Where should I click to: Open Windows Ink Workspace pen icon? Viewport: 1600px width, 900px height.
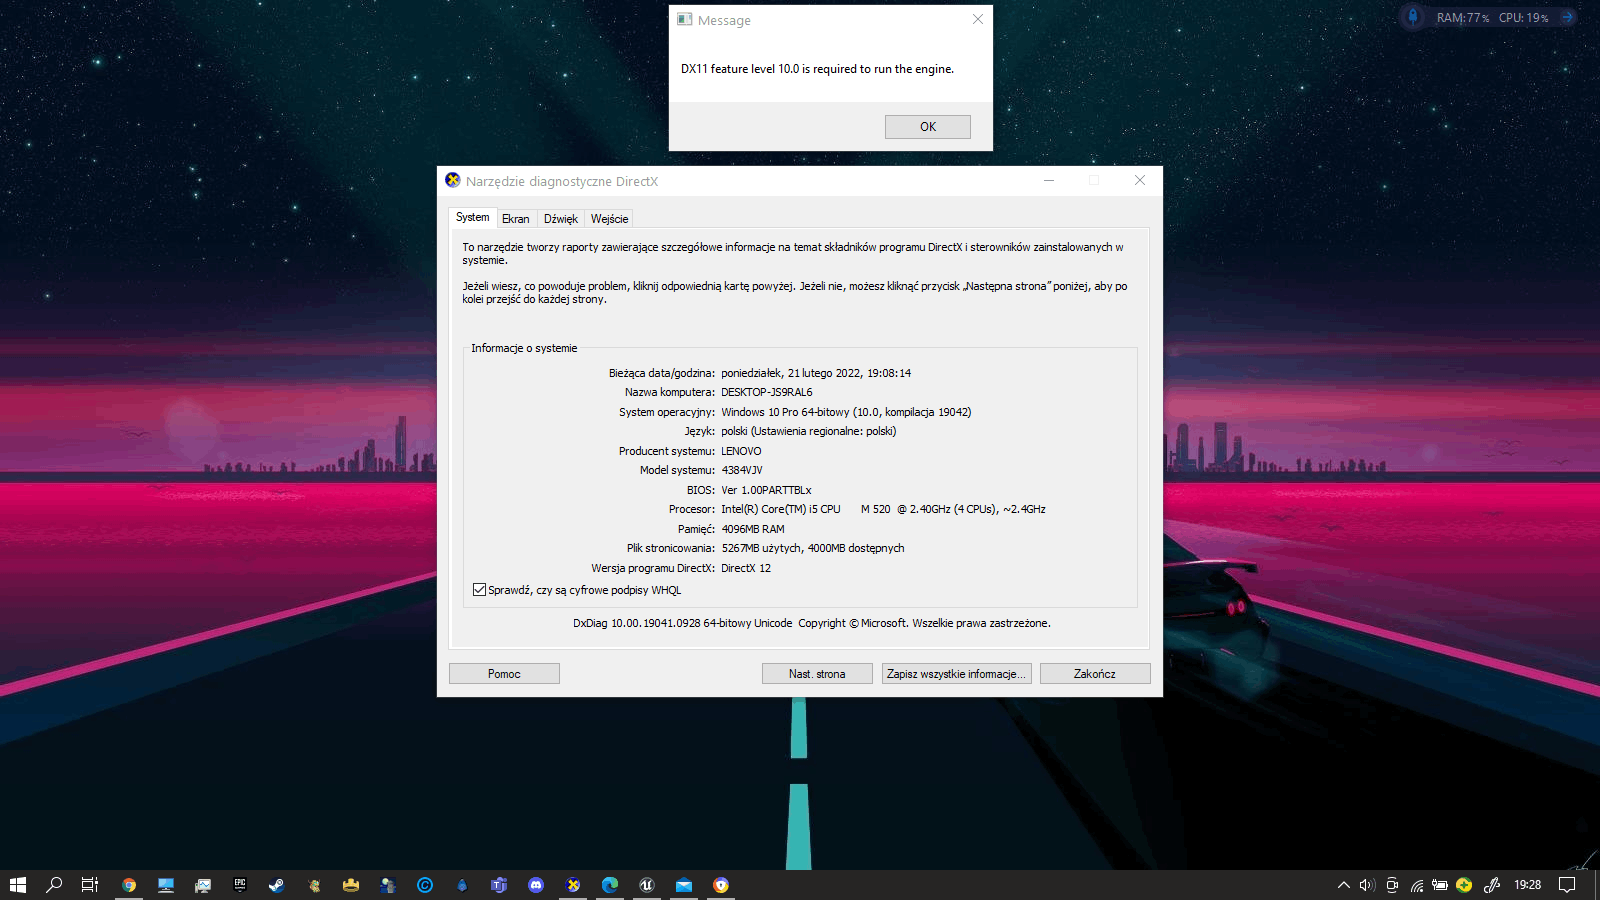(1491, 885)
